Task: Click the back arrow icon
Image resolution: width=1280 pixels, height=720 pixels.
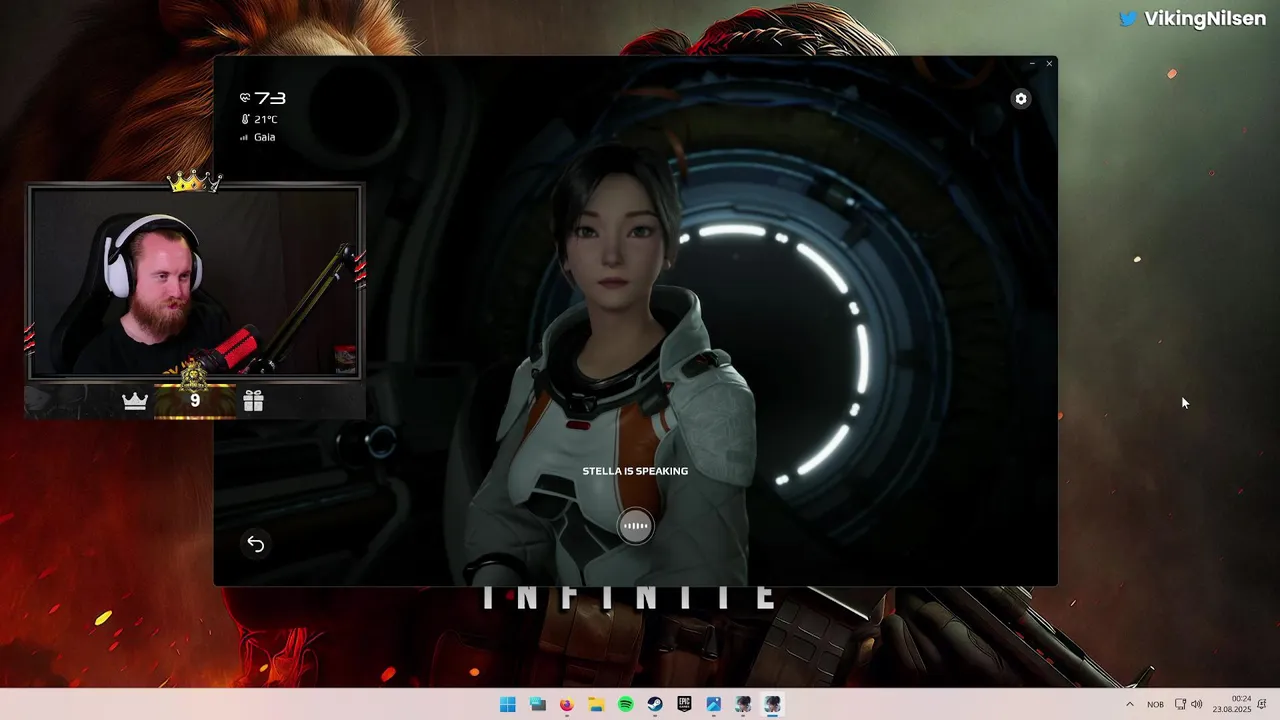Action: tap(256, 544)
